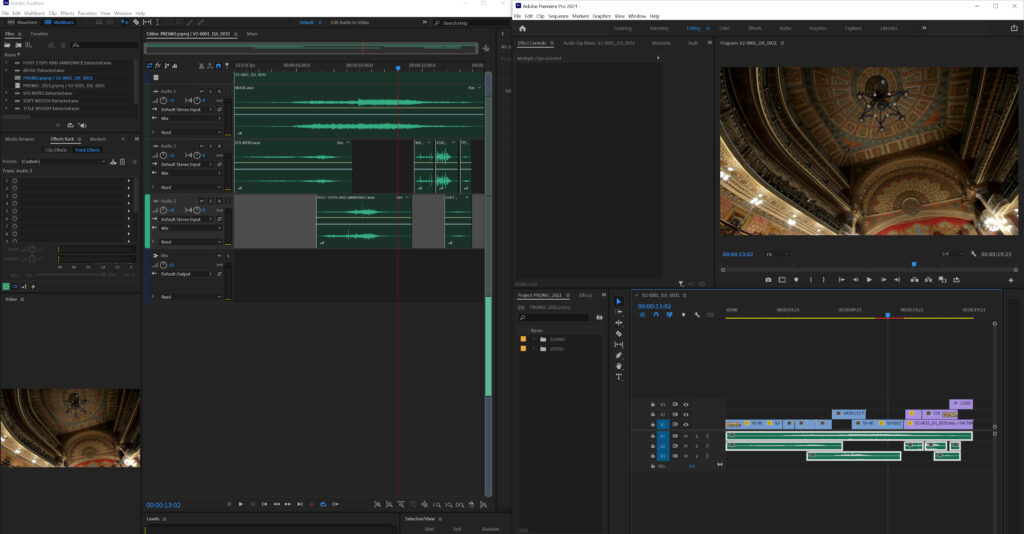This screenshot has height=534, width=1024.
Task: Click the Premiere Home icon
Action: (522, 29)
